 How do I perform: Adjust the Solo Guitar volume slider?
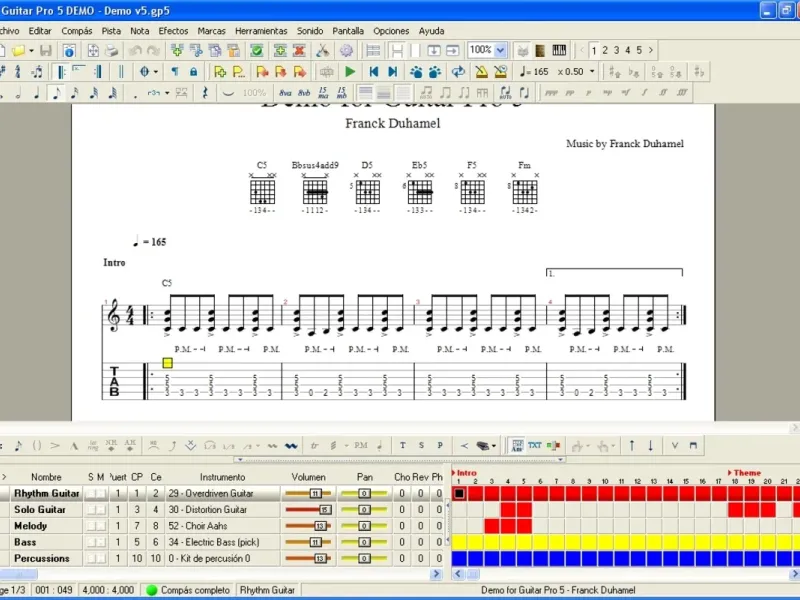(324, 510)
